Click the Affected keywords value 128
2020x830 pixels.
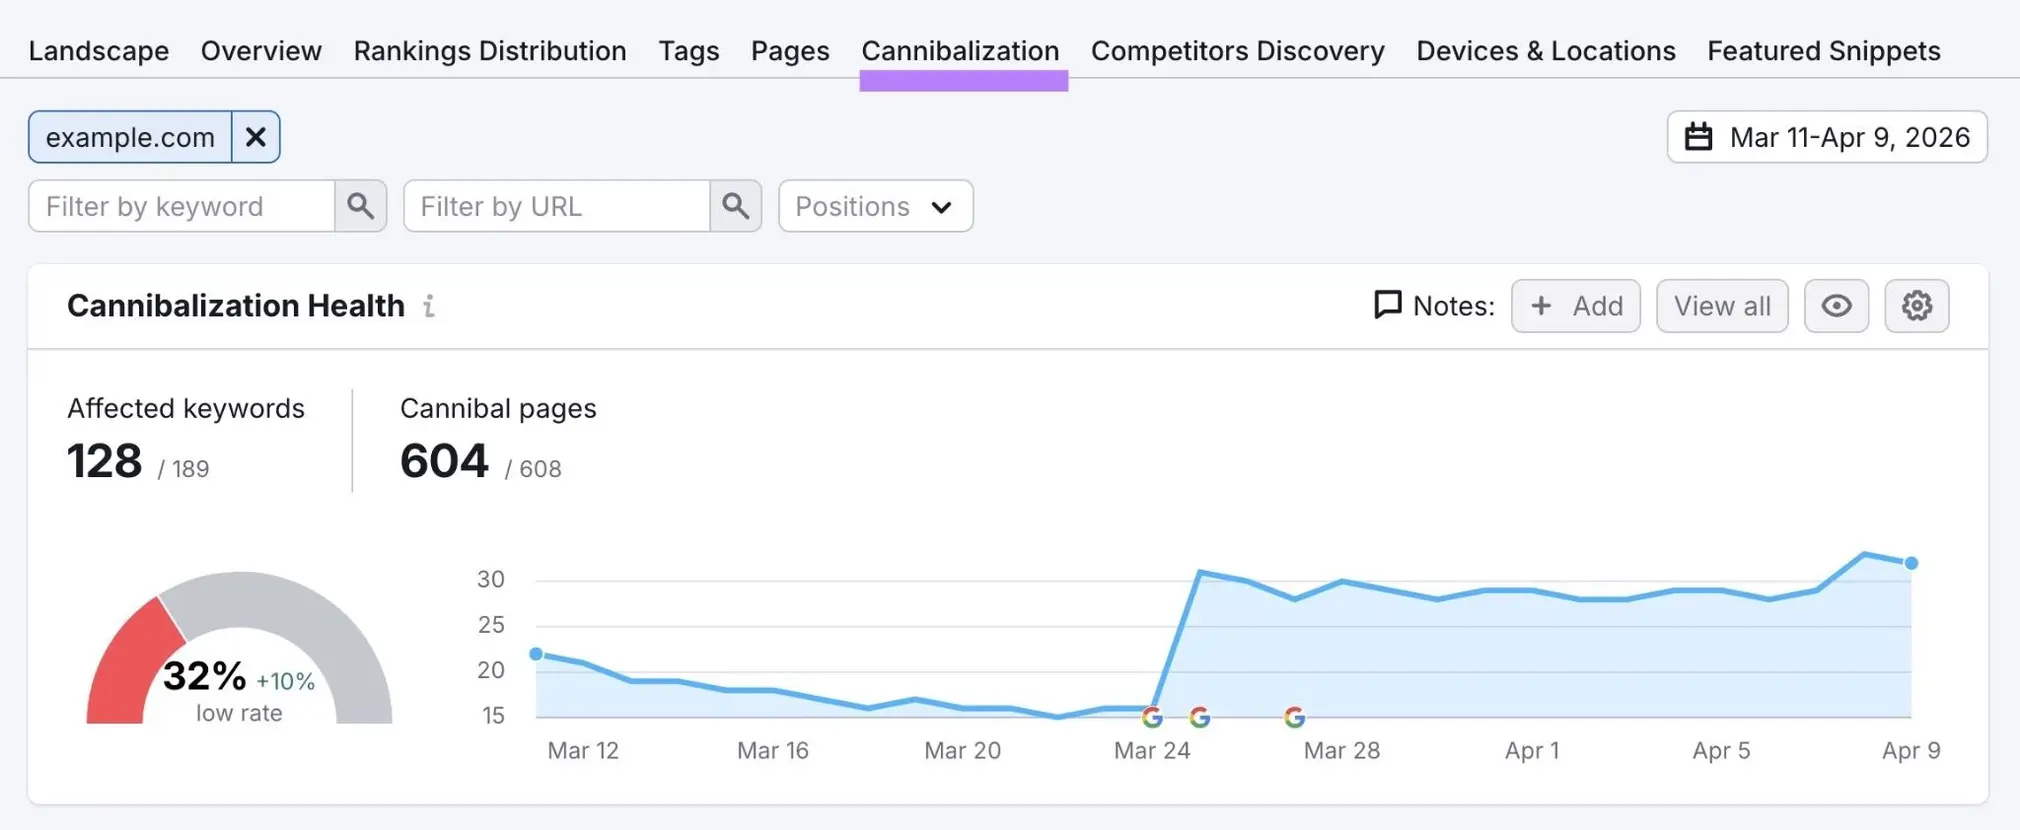pos(105,462)
